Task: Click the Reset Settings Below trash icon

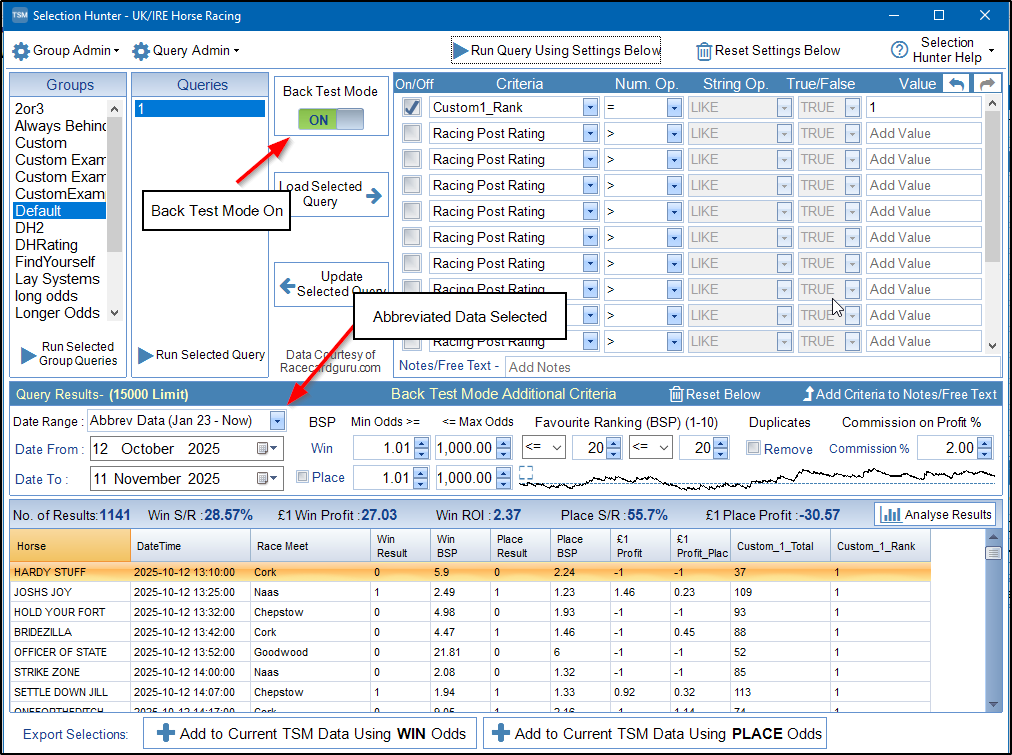Action: pos(704,51)
